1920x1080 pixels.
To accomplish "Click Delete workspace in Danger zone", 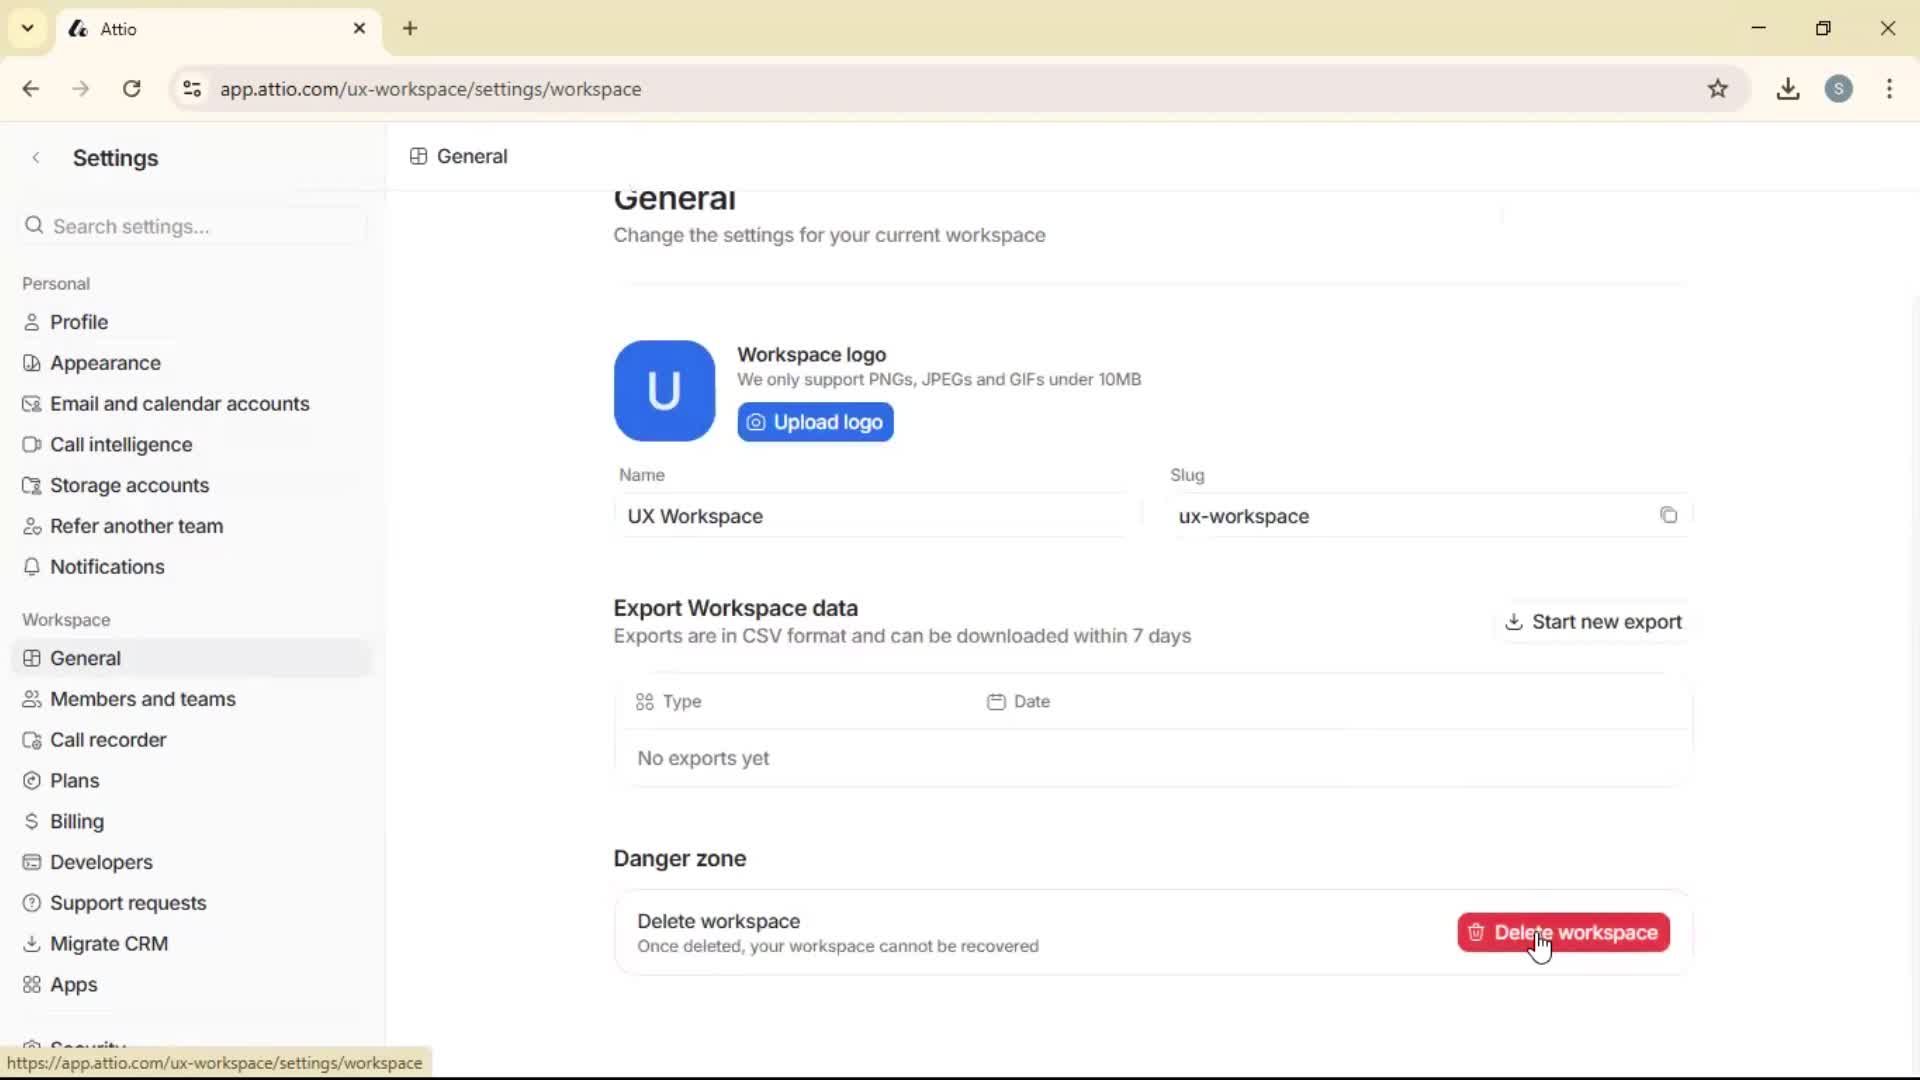I will click(x=1562, y=932).
